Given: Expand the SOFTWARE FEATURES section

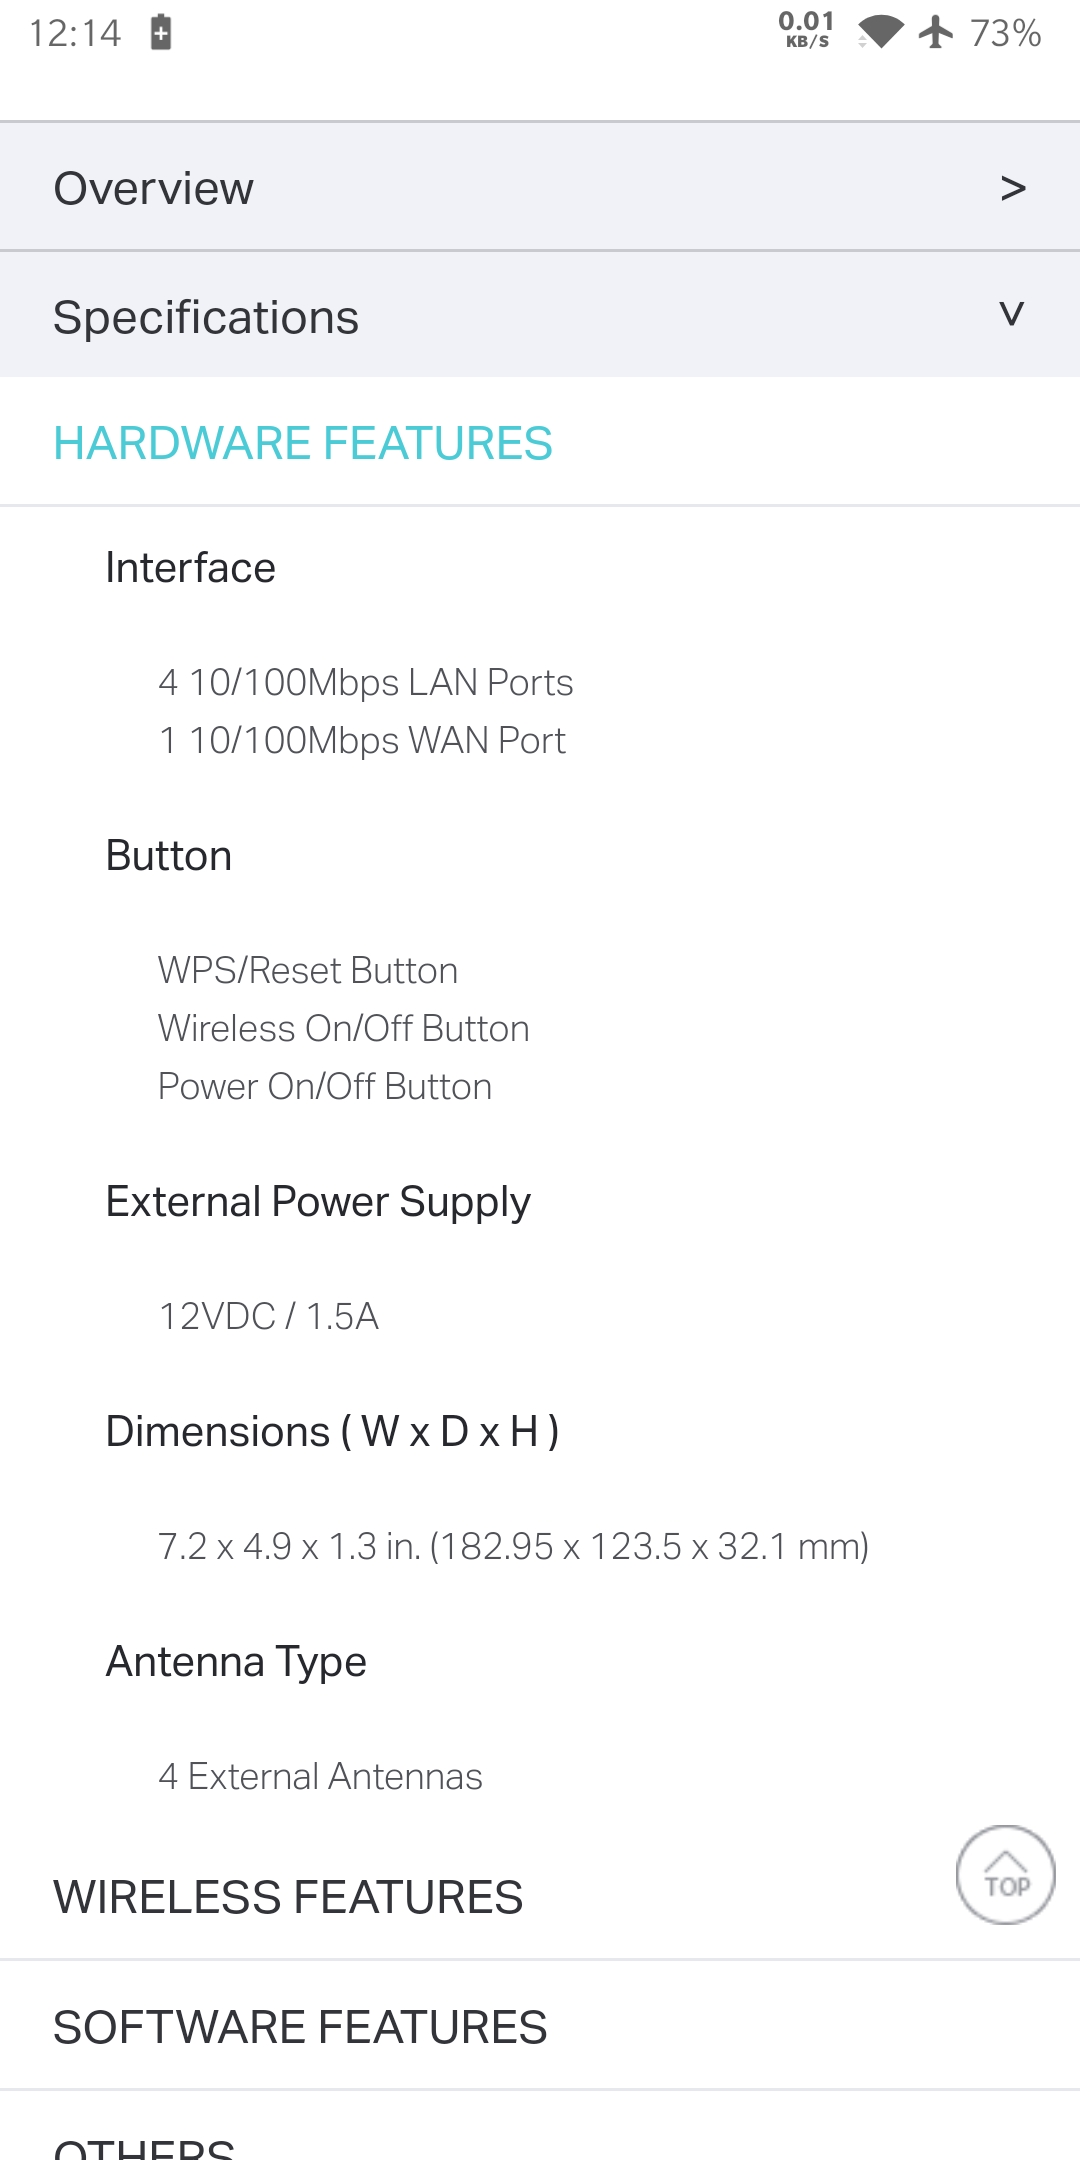Looking at the screenshot, I should coord(300,2027).
